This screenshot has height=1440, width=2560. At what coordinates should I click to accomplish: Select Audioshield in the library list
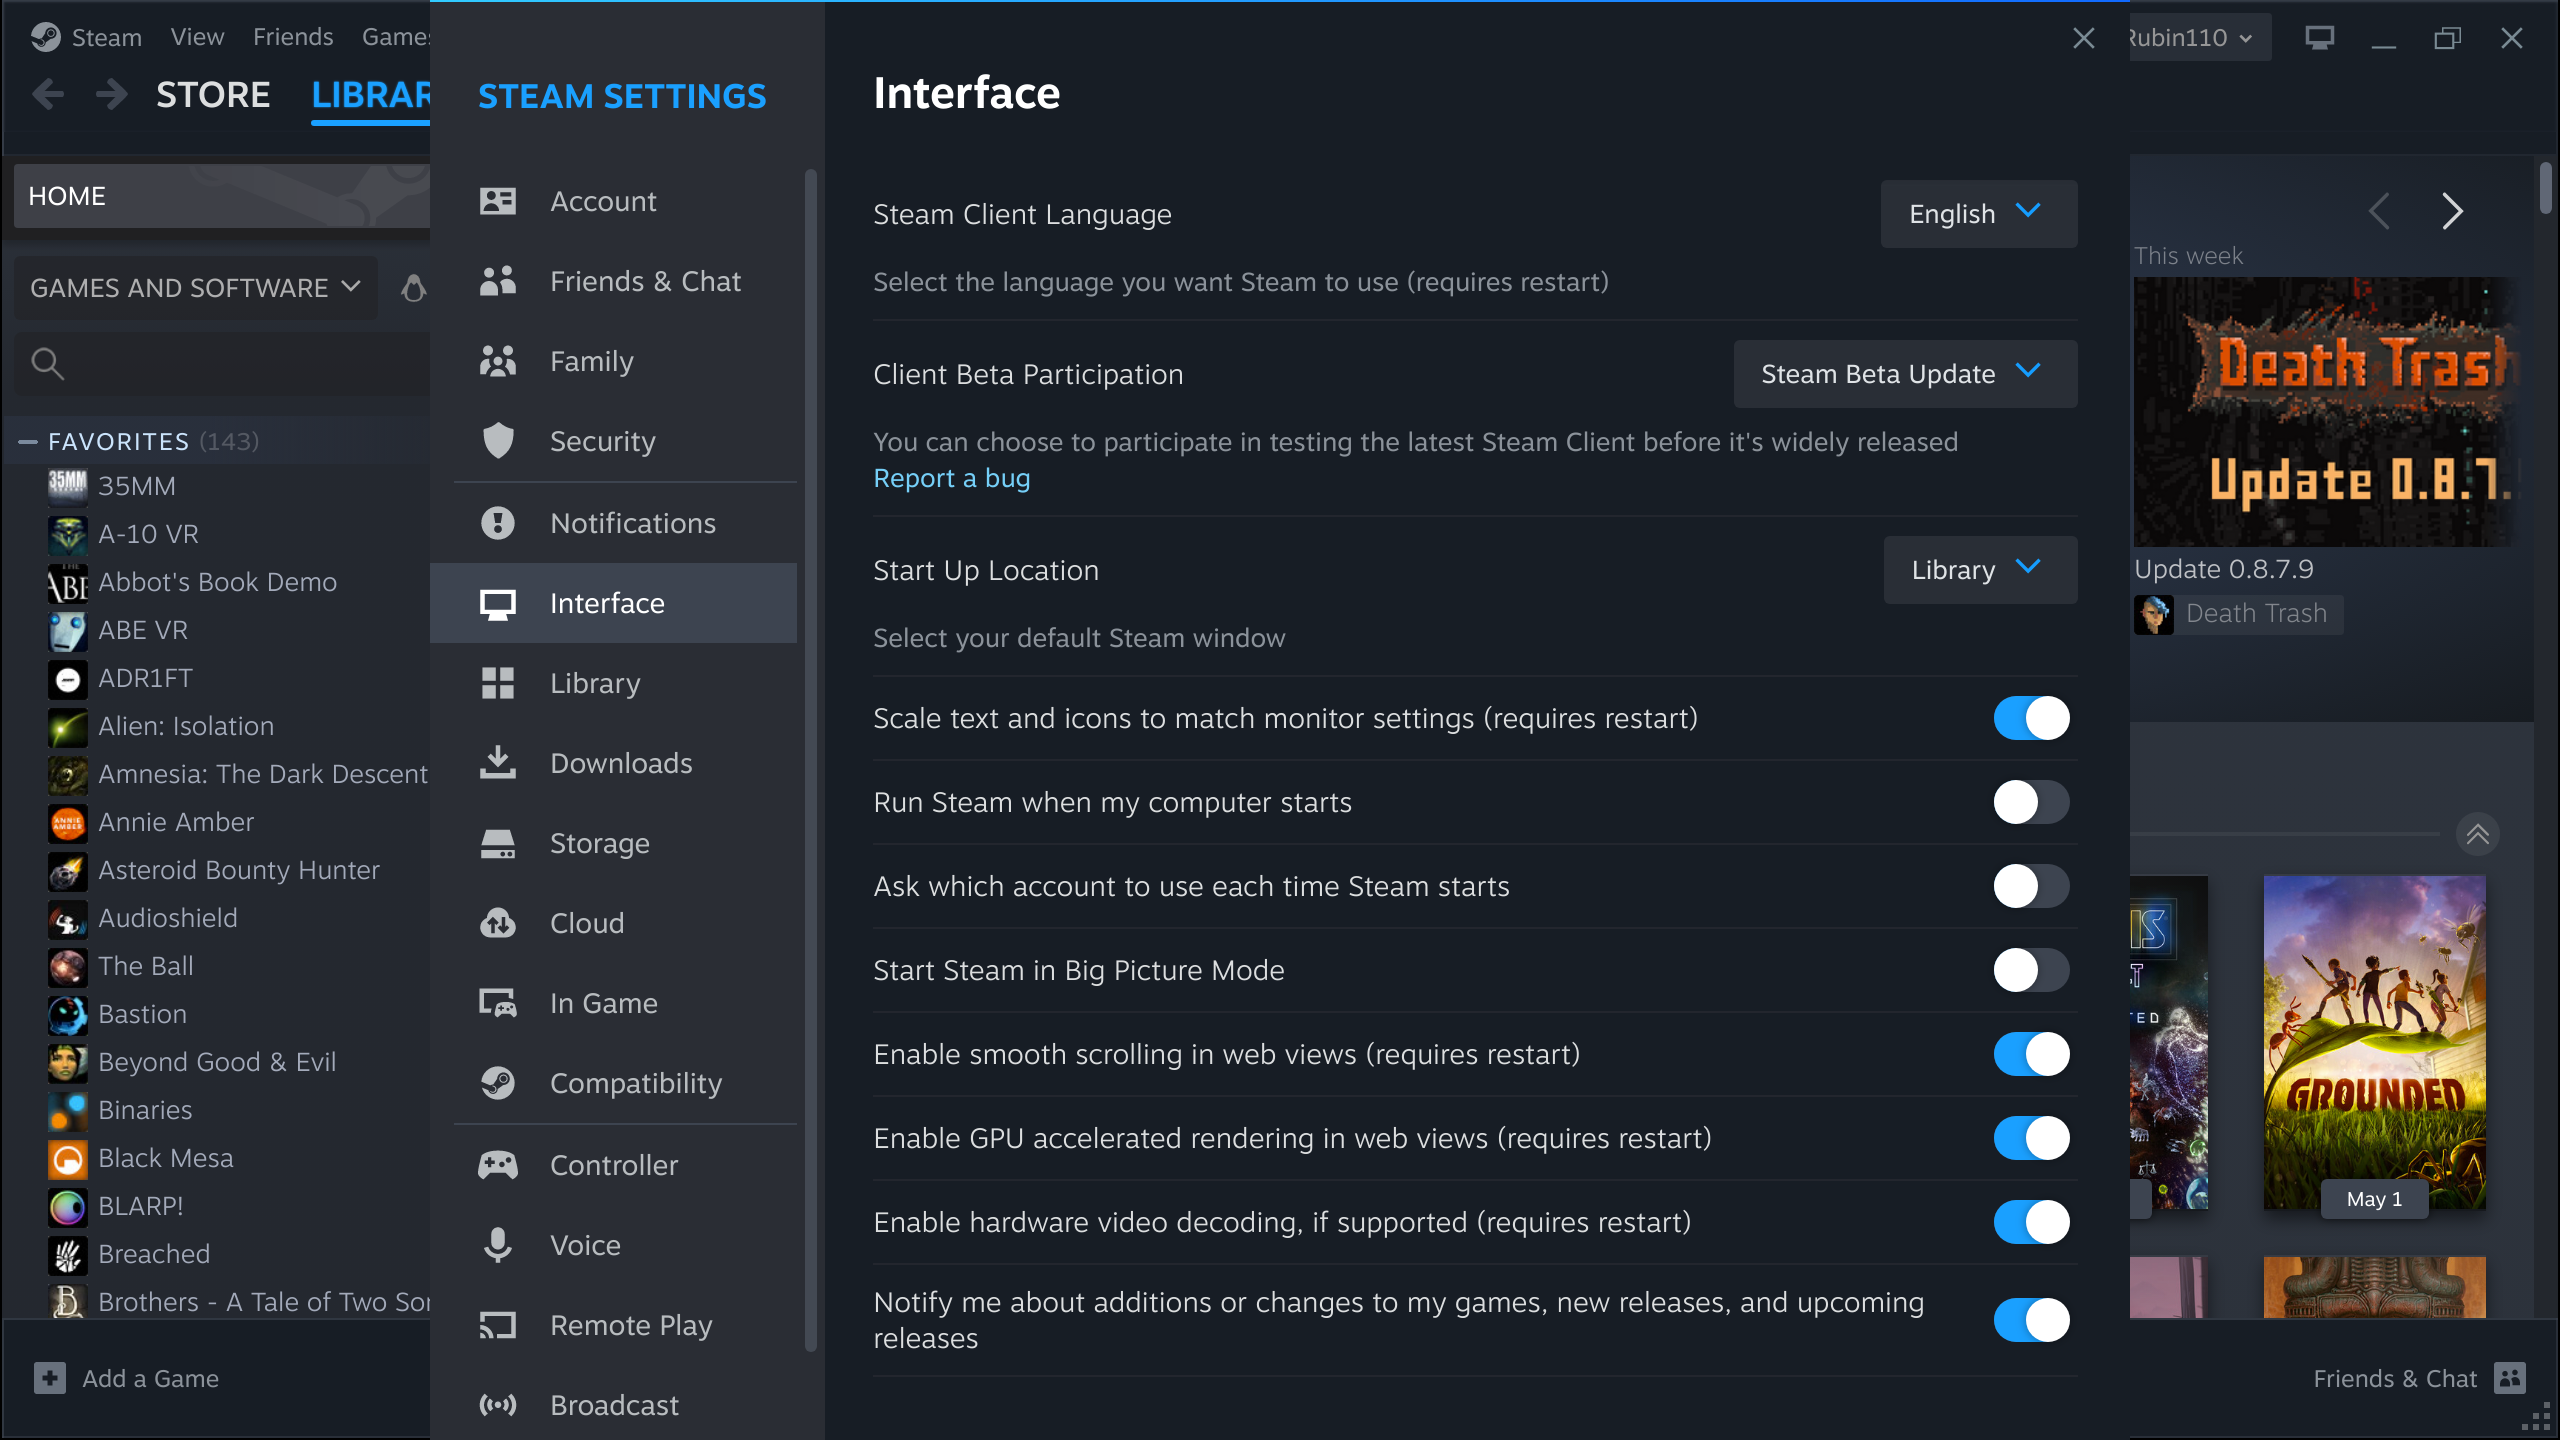pyautogui.click(x=168, y=918)
